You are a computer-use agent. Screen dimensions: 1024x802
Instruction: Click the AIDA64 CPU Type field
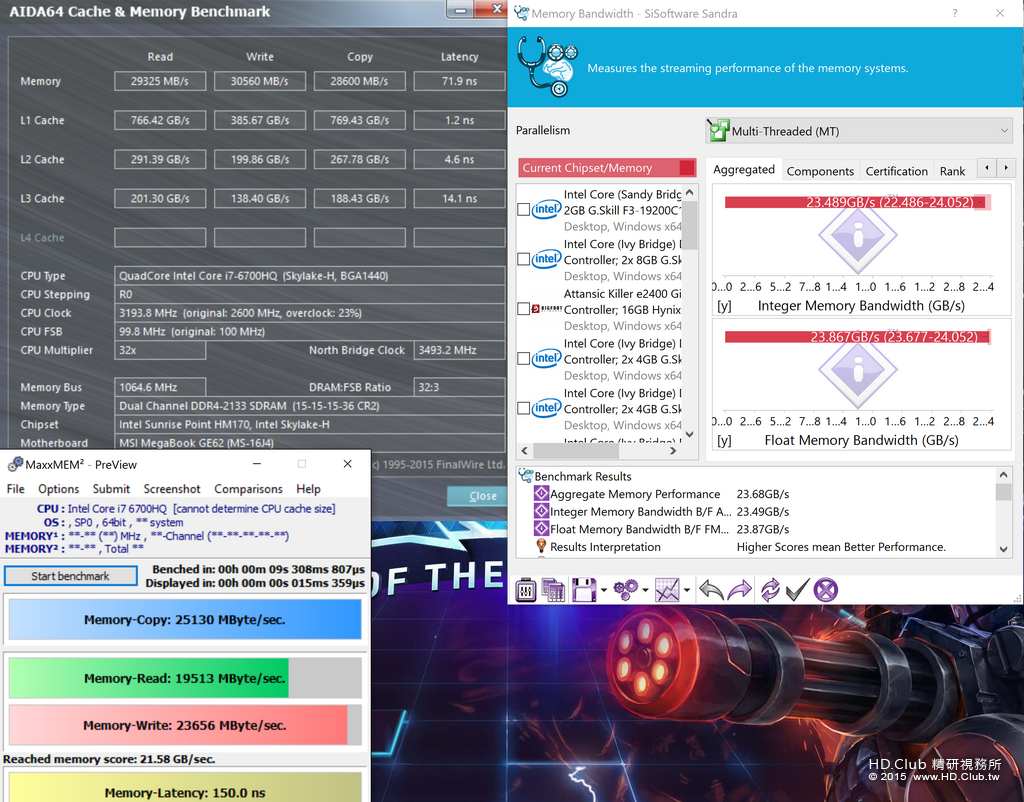pos(310,276)
